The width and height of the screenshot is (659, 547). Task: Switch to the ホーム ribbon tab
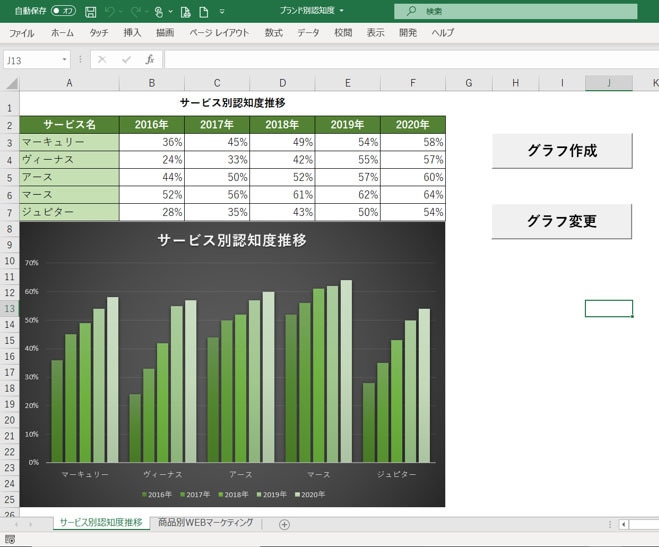[62, 33]
